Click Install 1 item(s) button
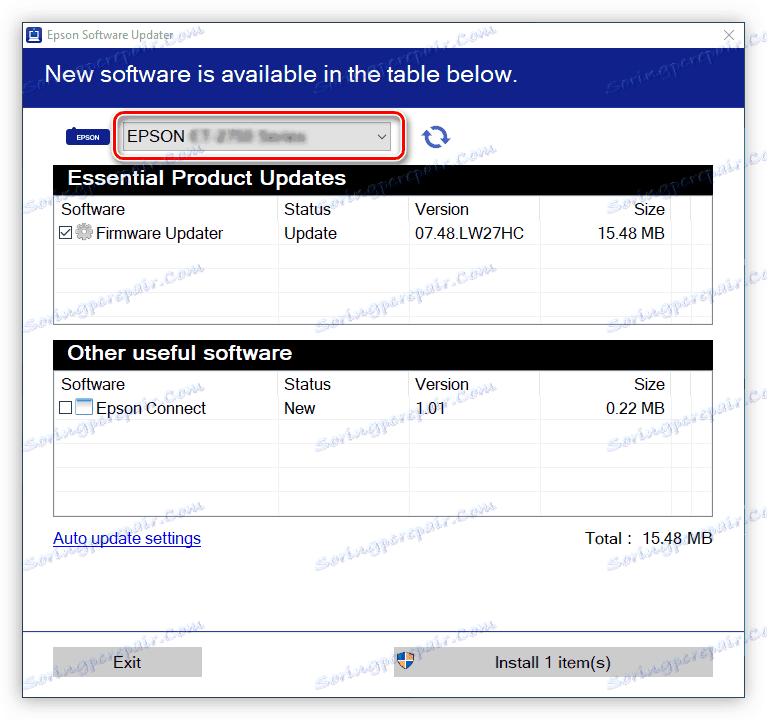Image resolution: width=767 pixels, height=720 pixels. click(x=553, y=662)
